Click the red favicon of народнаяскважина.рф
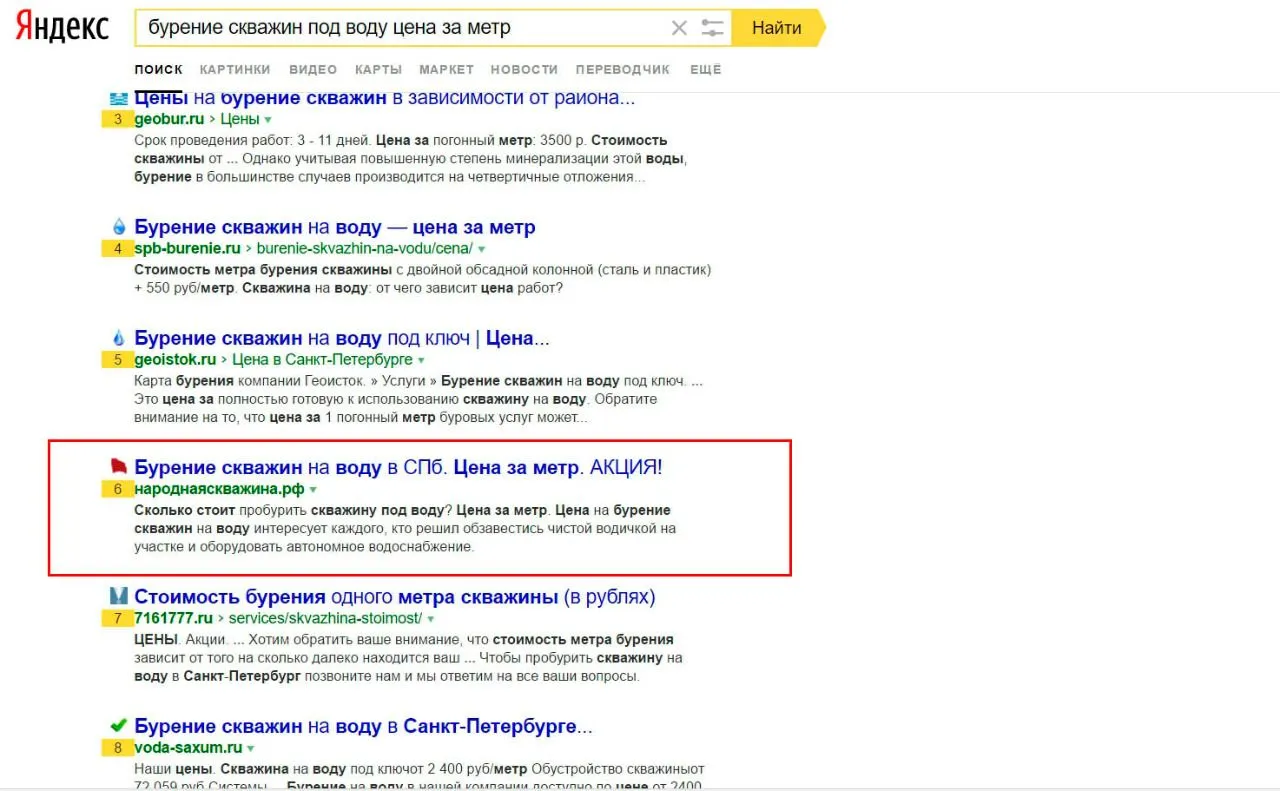1280x791 pixels. pos(119,467)
